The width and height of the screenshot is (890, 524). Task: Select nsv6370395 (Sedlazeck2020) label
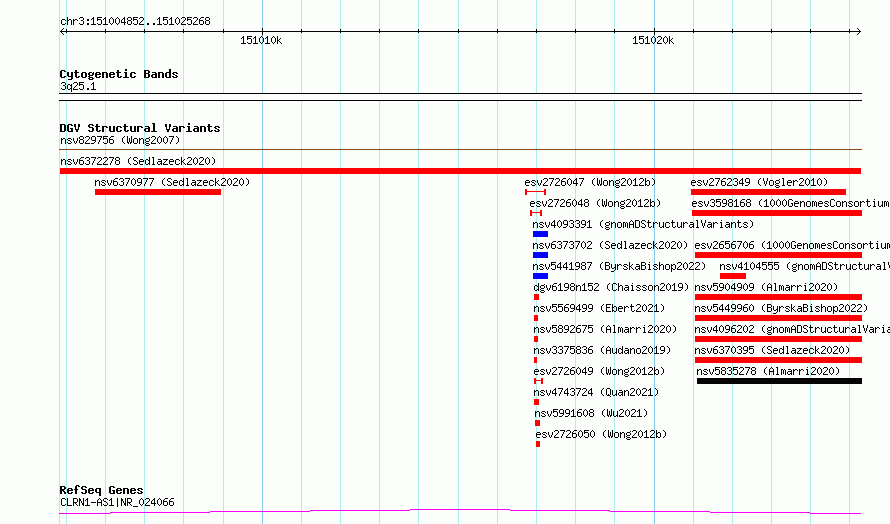pyautogui.click(x=773, y=350)
